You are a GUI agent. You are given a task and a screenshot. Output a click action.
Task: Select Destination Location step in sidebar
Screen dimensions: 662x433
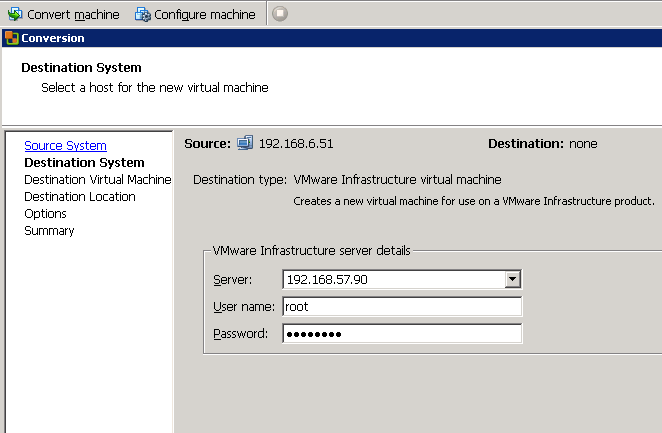pyautogui.click(x=80, y=197)
